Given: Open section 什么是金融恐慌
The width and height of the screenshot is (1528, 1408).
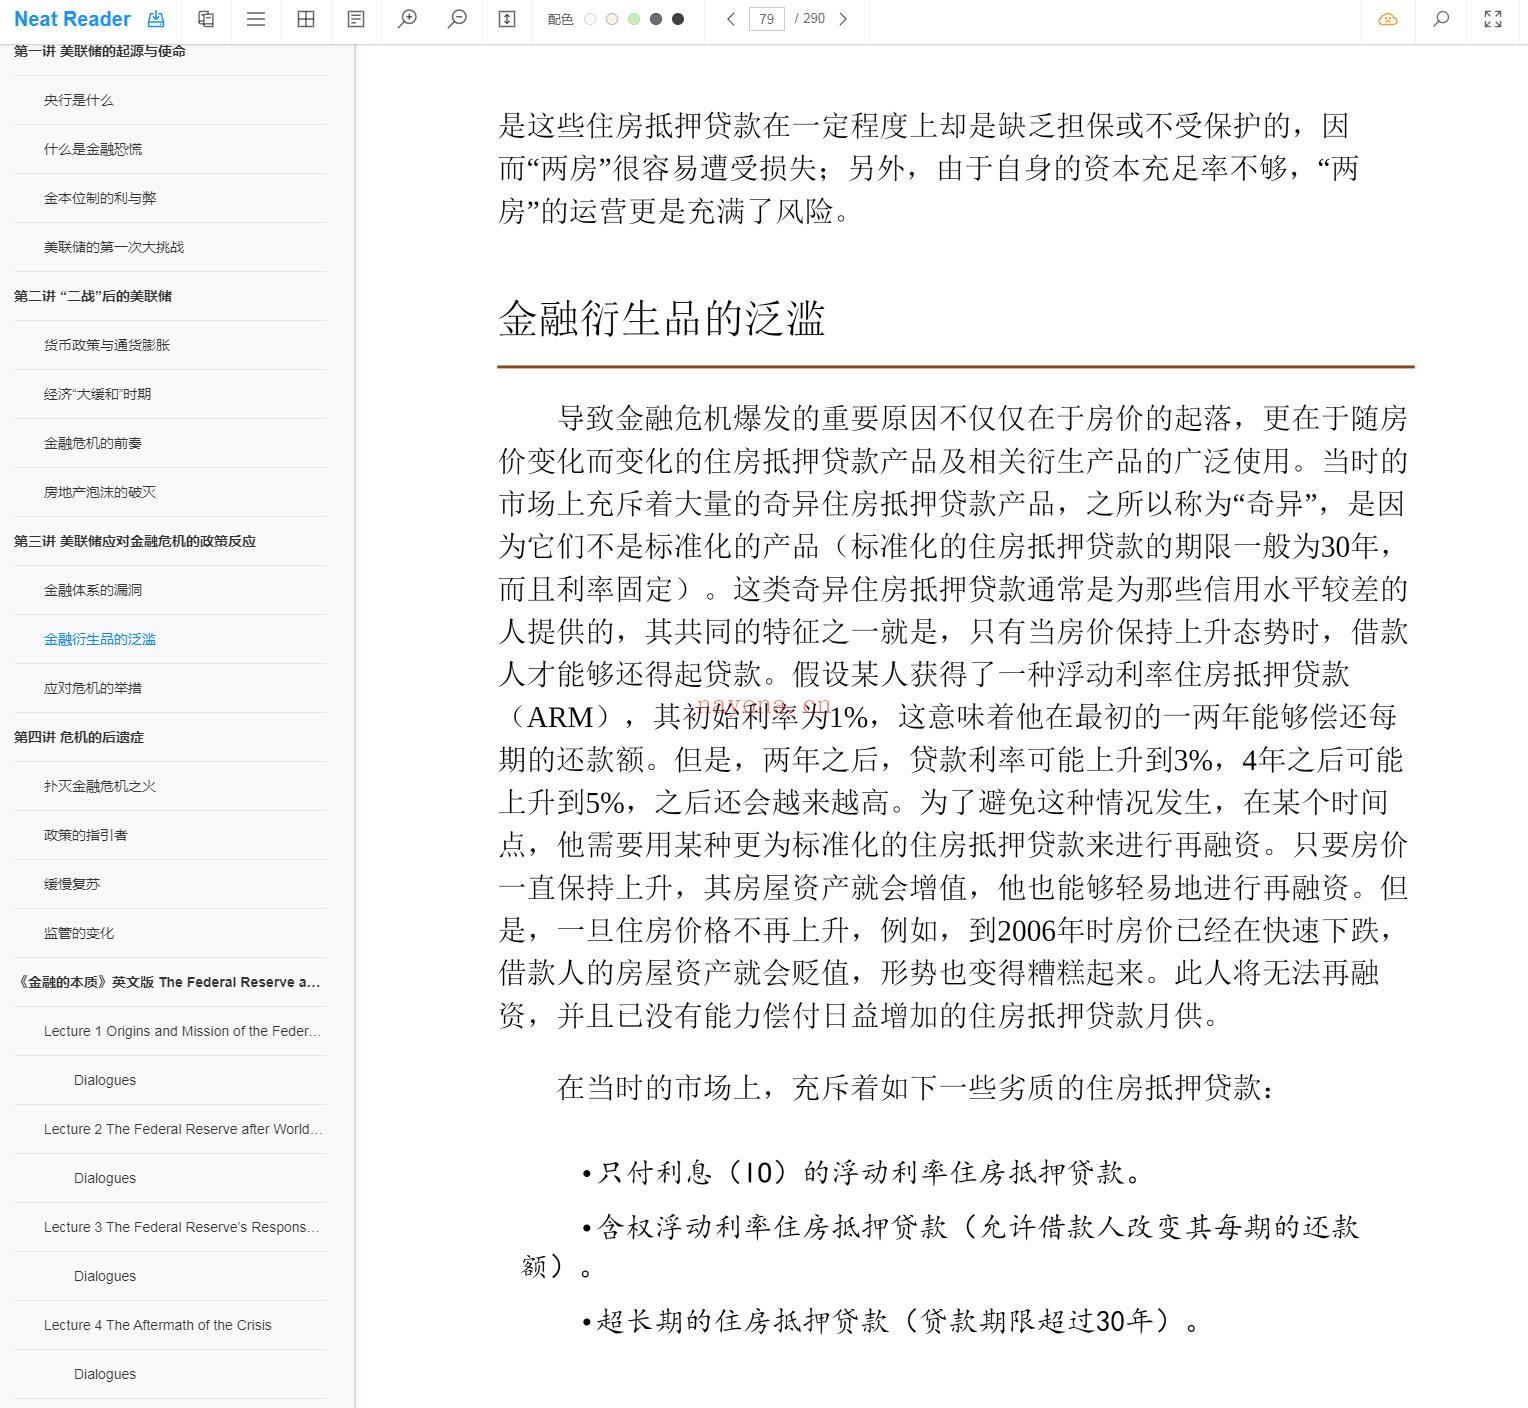Looking at the screenshot, I should click(x=93, y=149).
